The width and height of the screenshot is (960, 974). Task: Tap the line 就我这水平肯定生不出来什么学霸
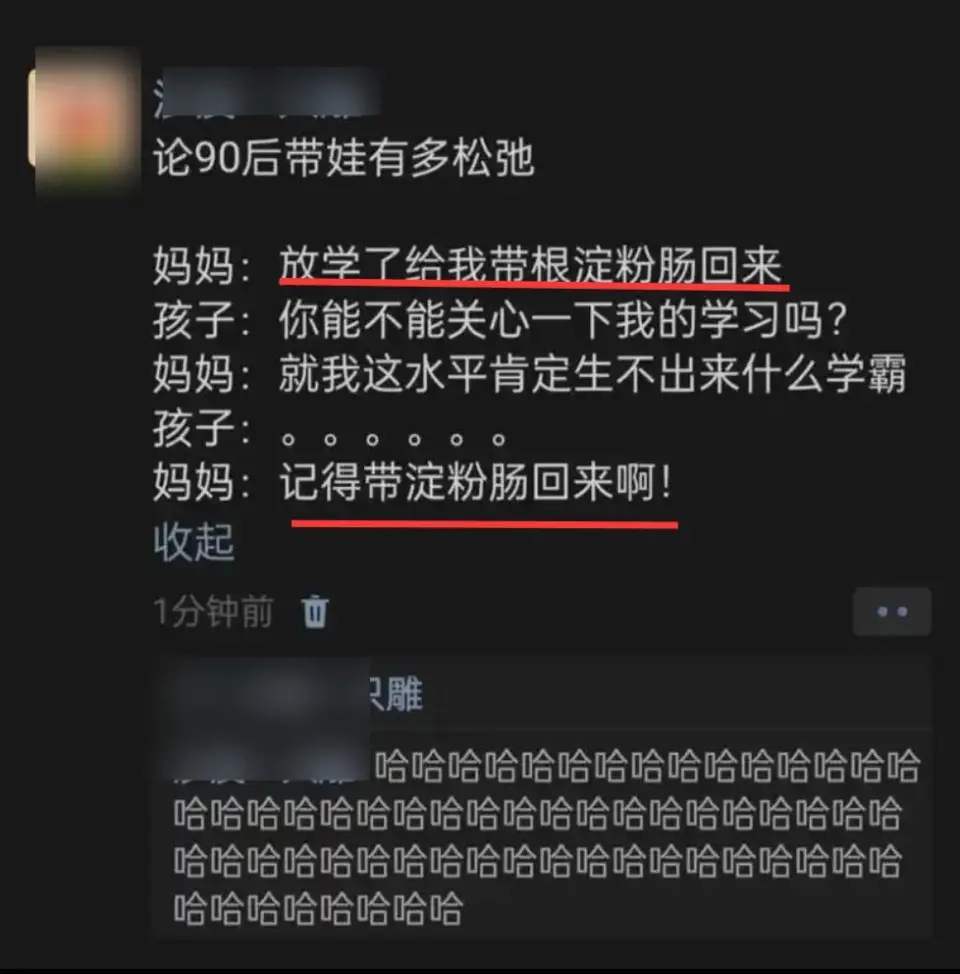click(x=592, y=374)
